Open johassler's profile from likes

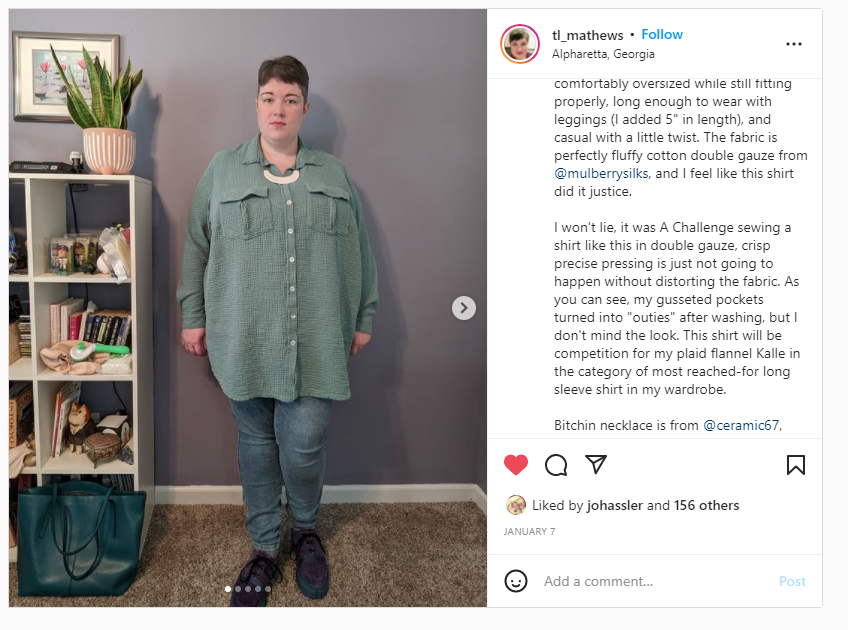(x=614, y=506)
